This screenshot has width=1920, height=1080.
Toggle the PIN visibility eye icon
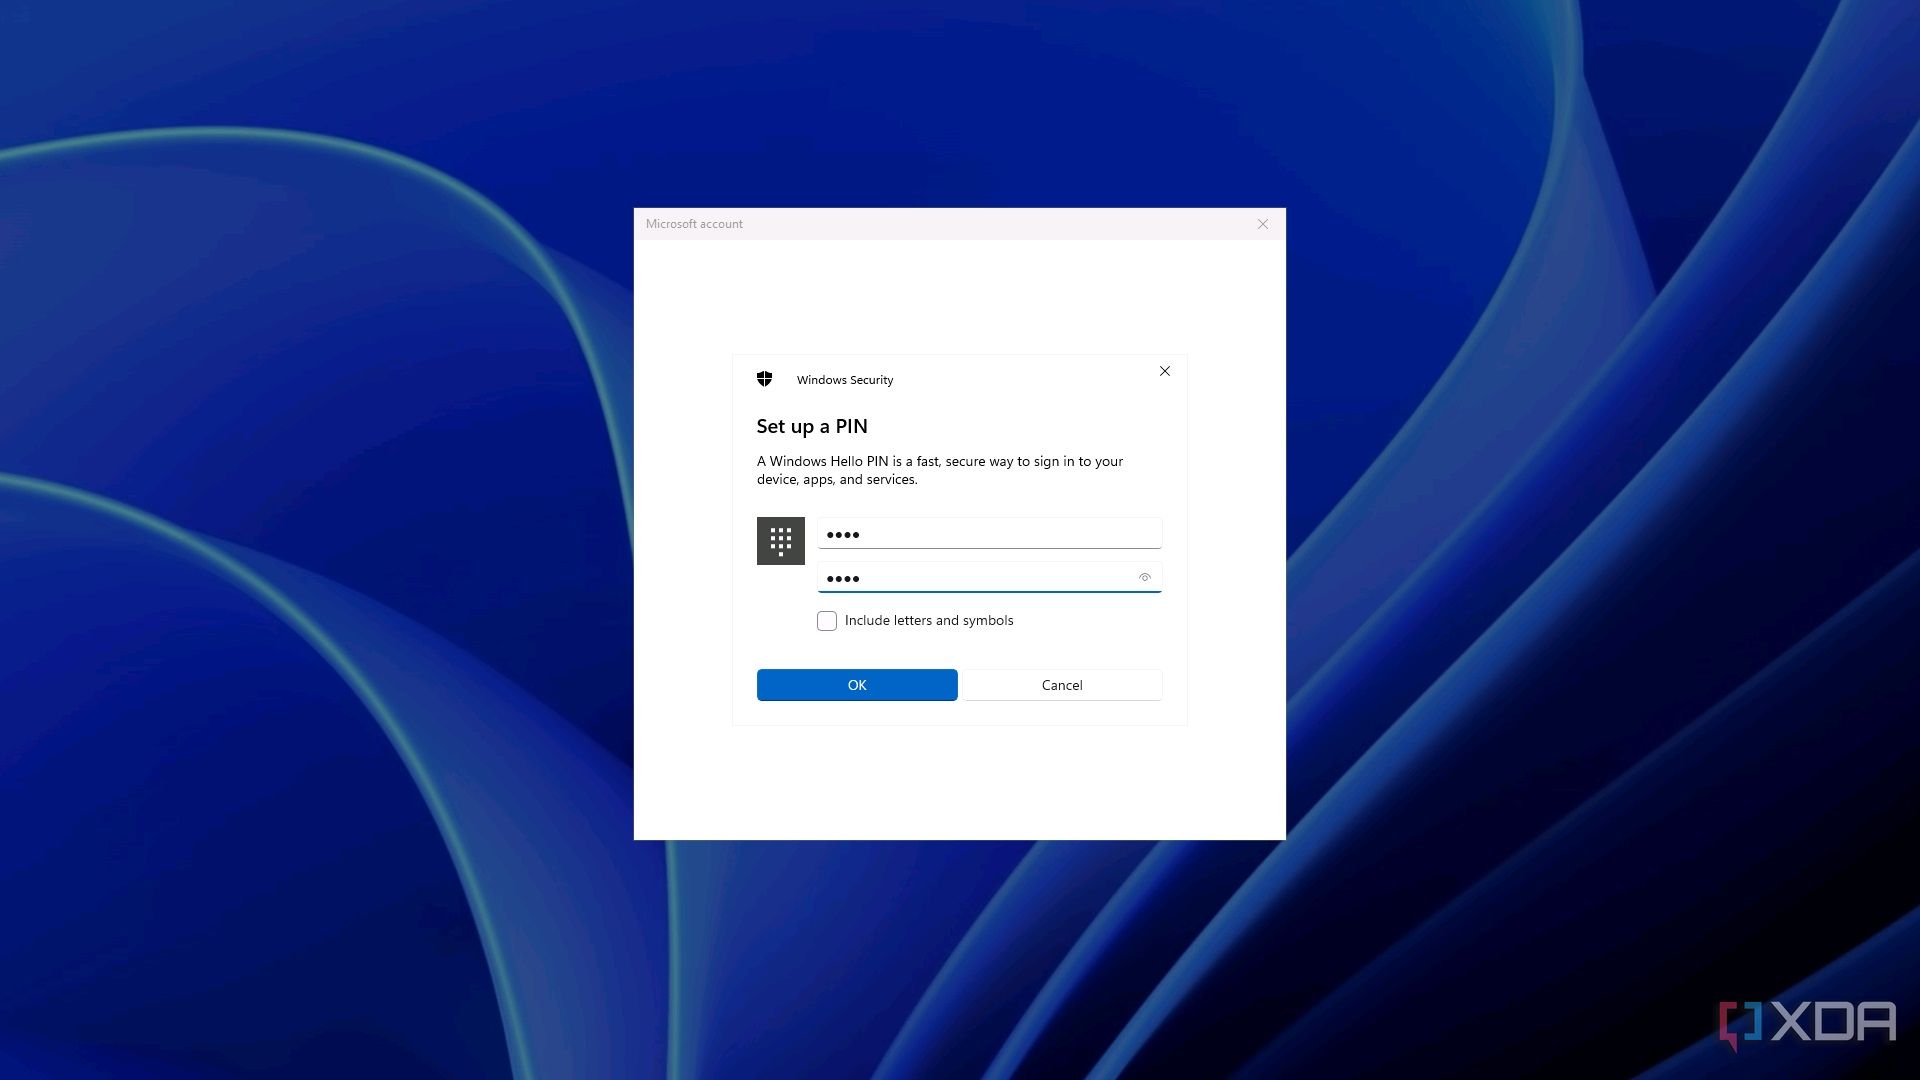(1143, 576)
